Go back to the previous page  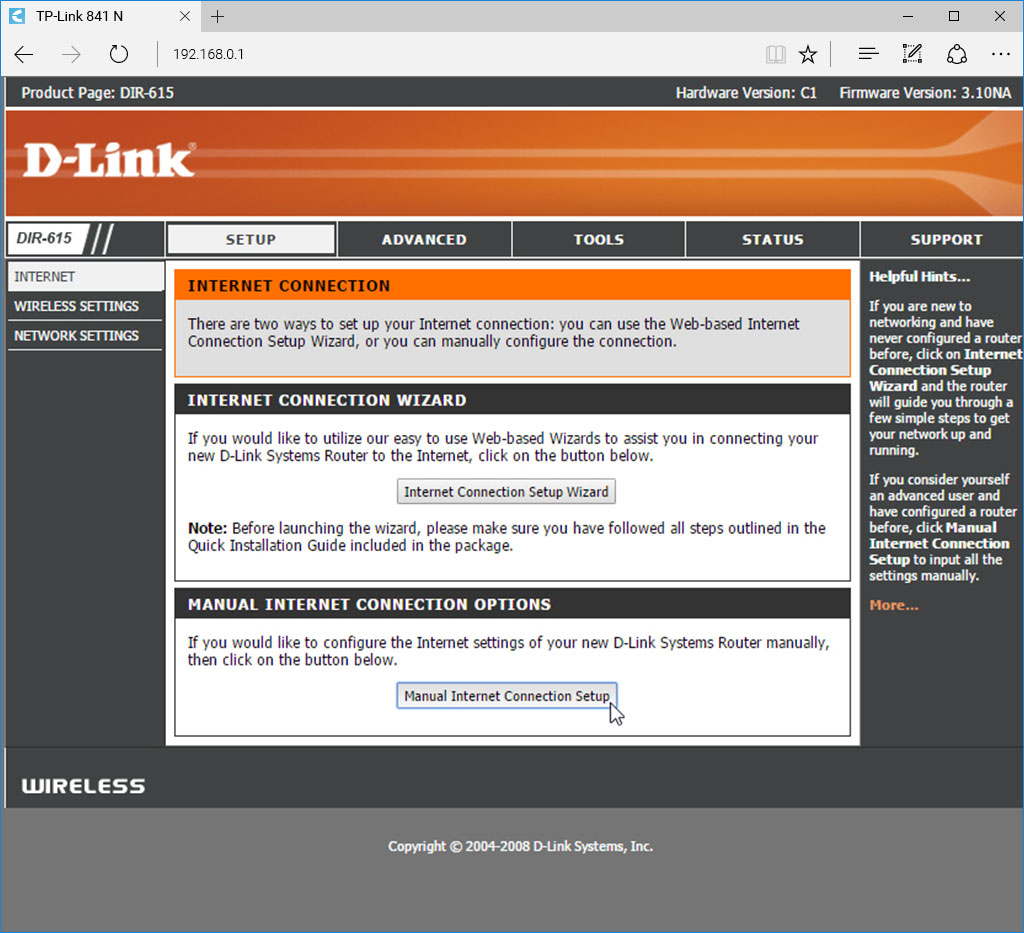coord(24,54)
